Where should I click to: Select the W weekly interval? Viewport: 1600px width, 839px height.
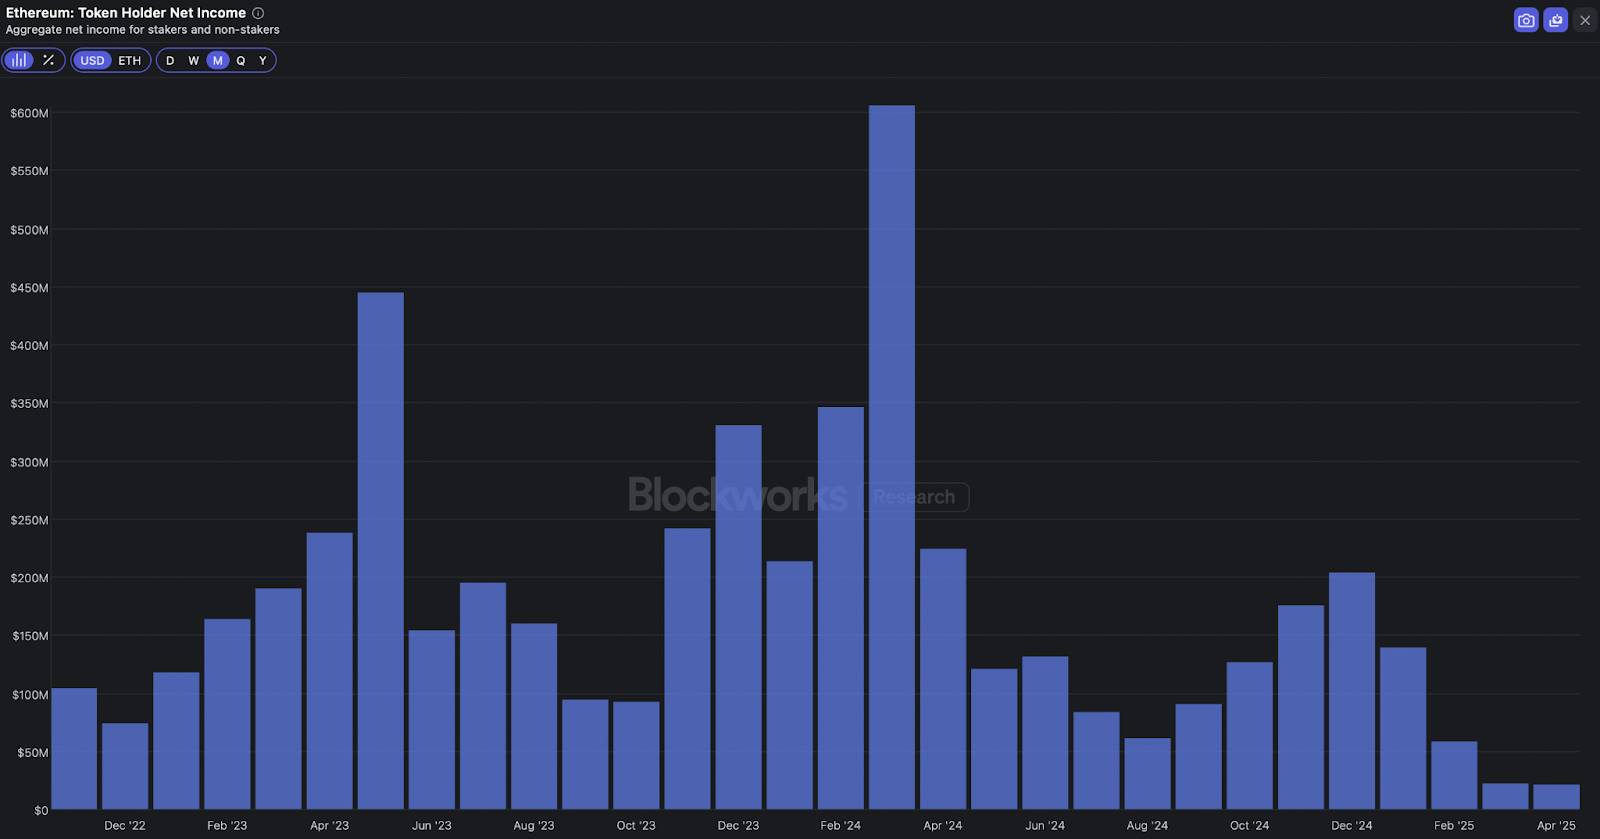194,60
